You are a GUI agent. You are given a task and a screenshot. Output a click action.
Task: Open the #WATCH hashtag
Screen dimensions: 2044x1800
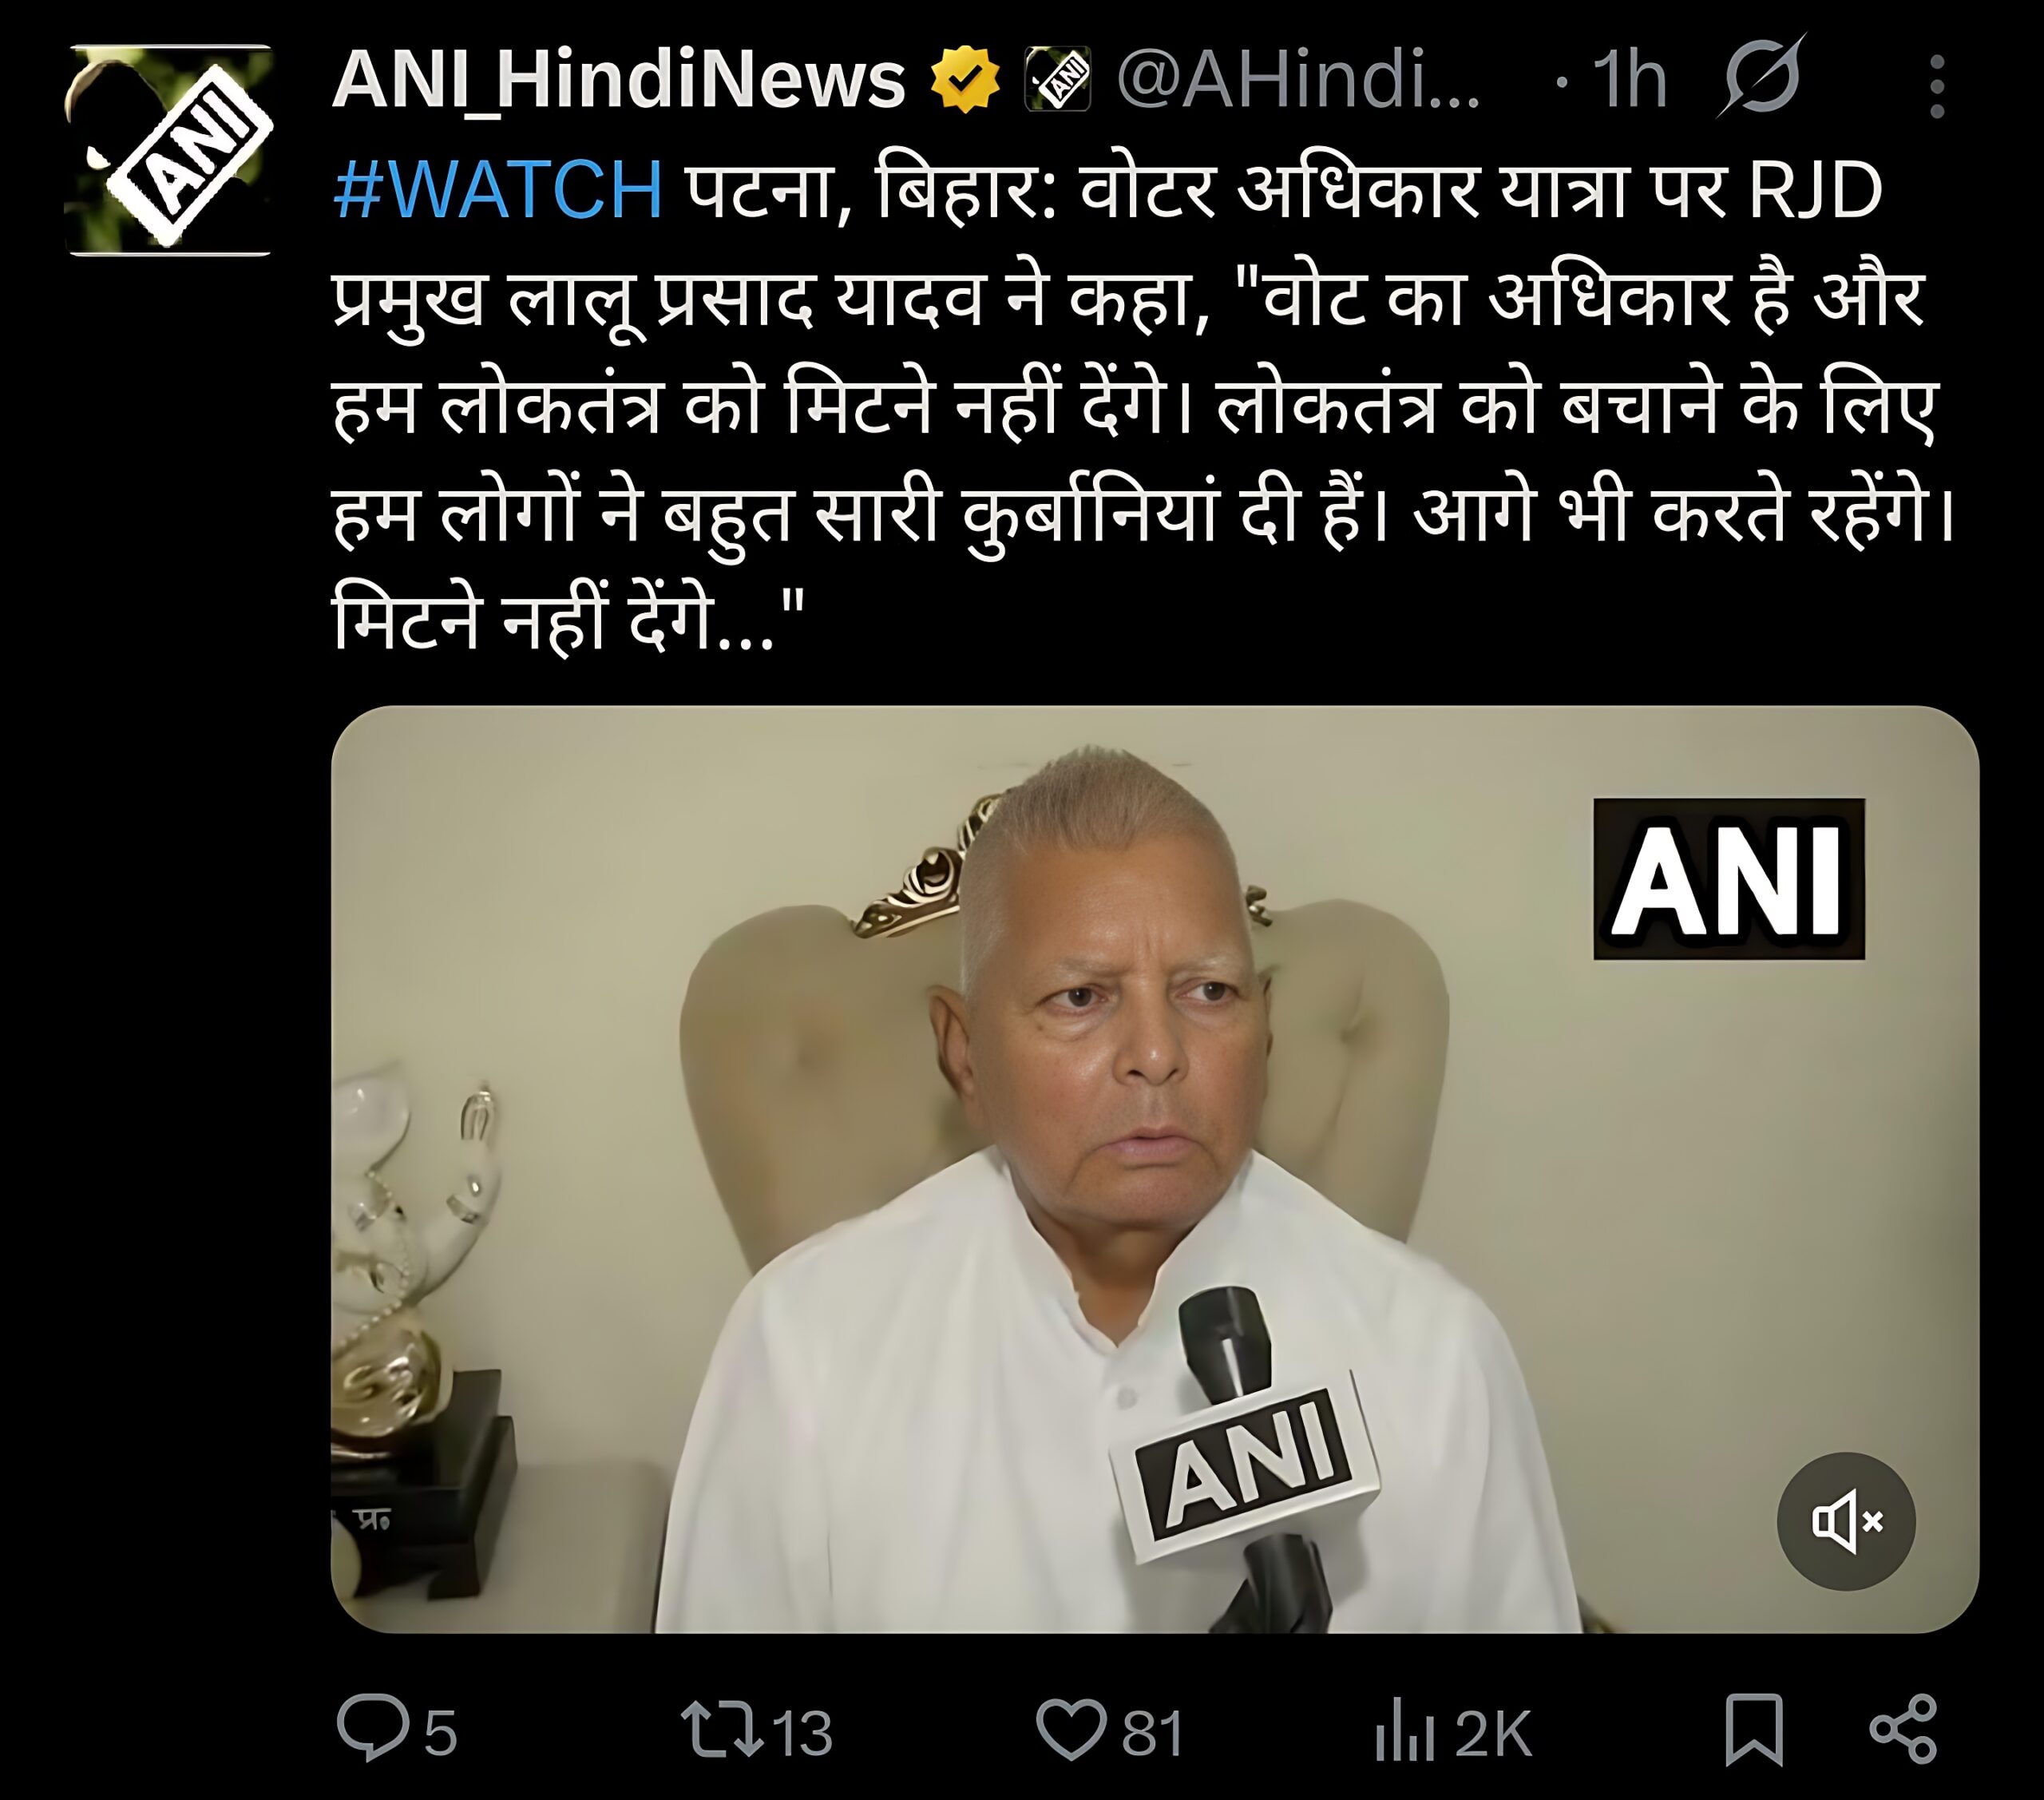click(498, 190)
